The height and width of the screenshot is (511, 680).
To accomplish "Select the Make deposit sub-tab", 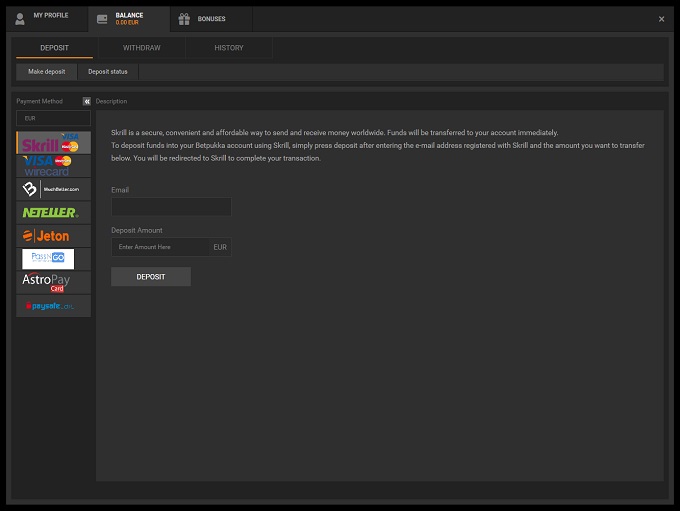I will point(46,72).
